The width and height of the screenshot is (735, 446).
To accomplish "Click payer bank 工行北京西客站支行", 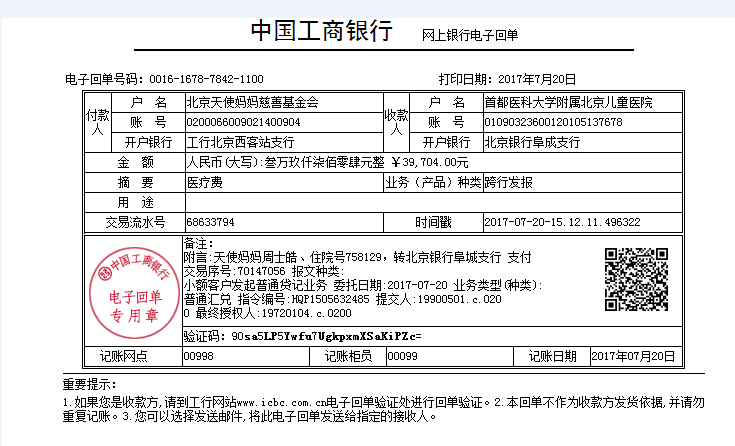I will (240, 142).
